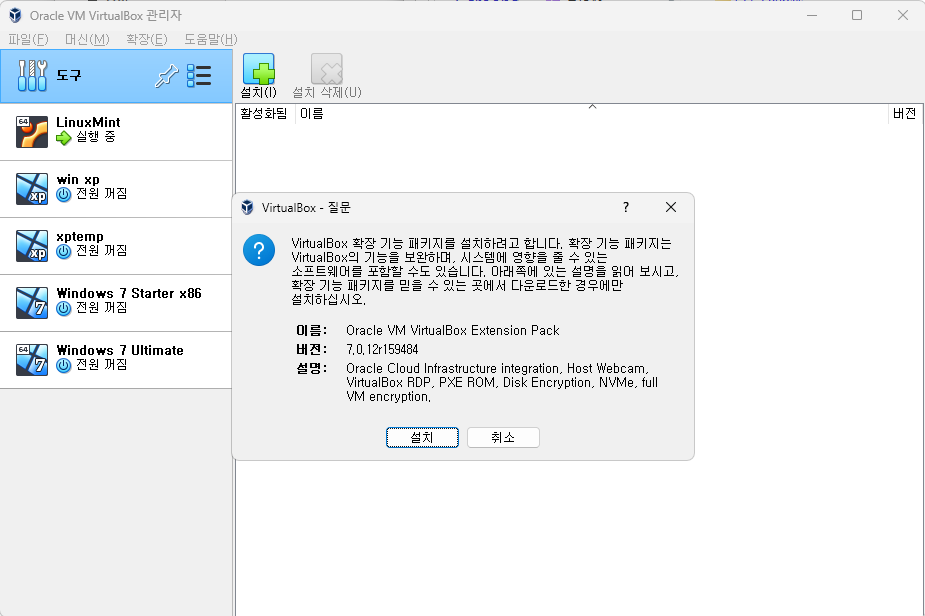Click the version 7.0.12r159484 text
This screenshot has width=925, height=616.
382,349
